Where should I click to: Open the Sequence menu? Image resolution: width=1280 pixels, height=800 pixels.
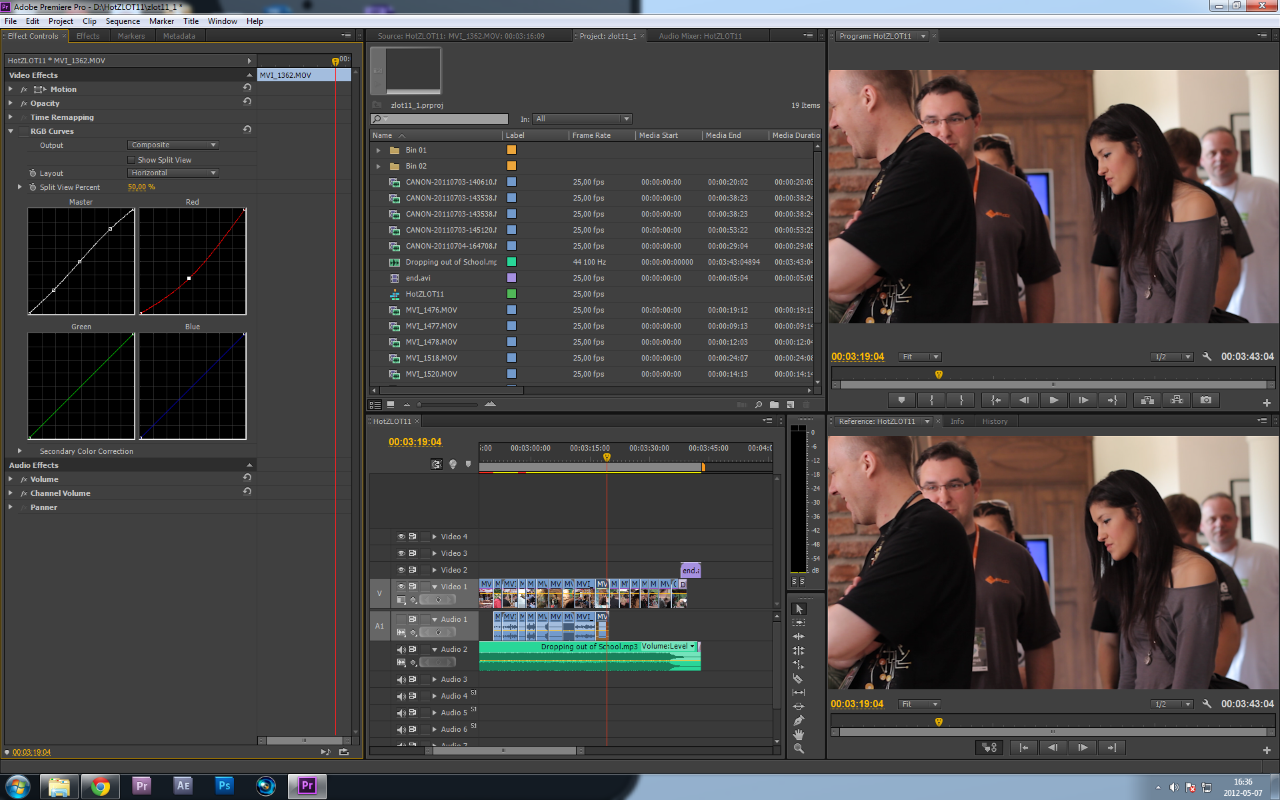tap(123, 21)
